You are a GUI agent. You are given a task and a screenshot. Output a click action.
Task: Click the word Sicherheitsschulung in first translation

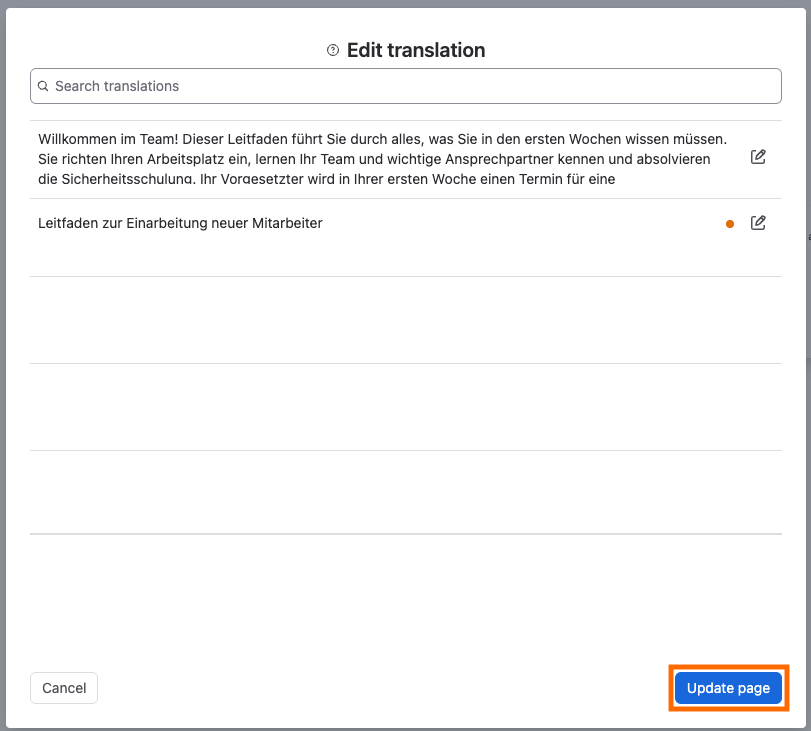(127, 180)
